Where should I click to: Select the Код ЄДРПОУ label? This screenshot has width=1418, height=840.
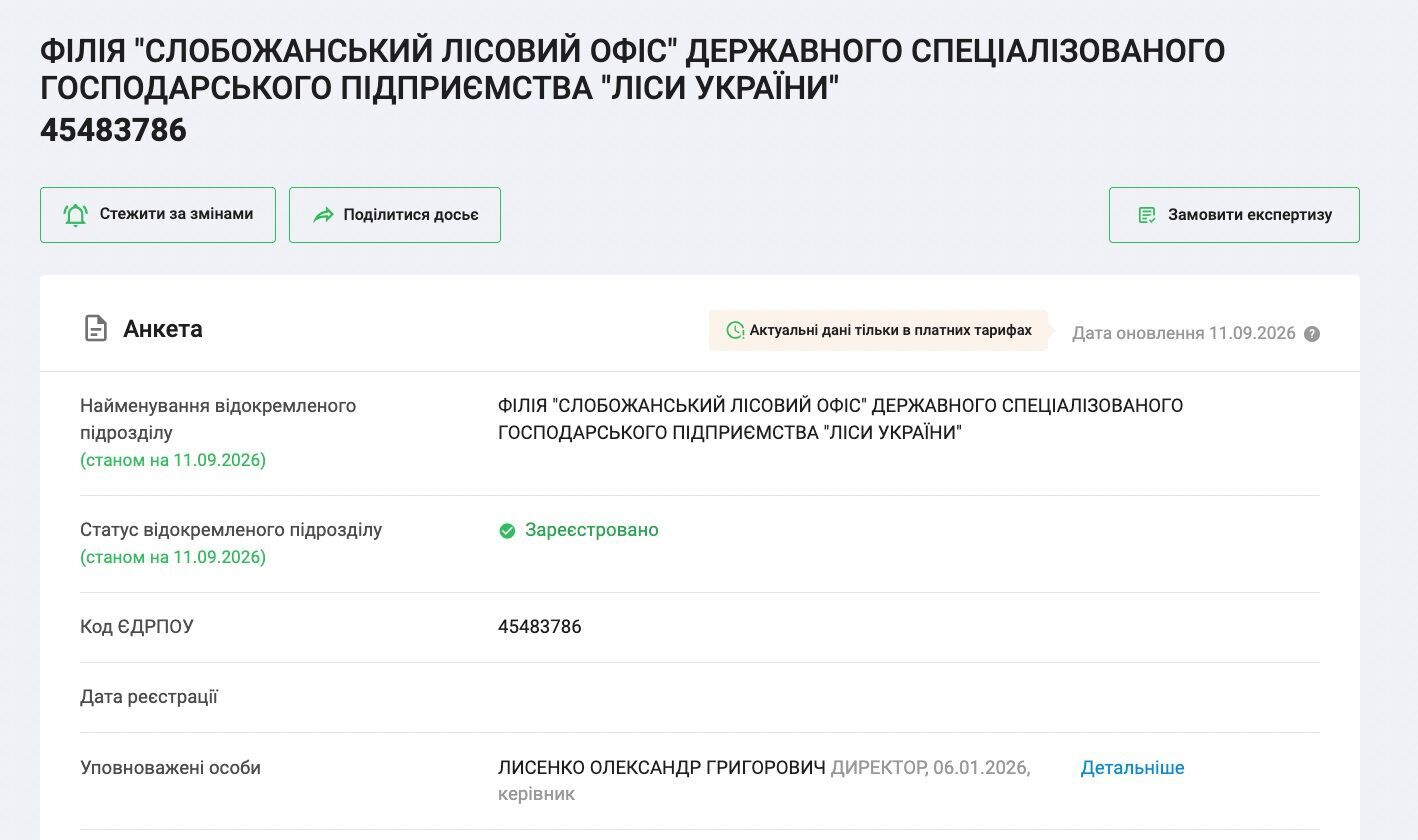point(137,627)
